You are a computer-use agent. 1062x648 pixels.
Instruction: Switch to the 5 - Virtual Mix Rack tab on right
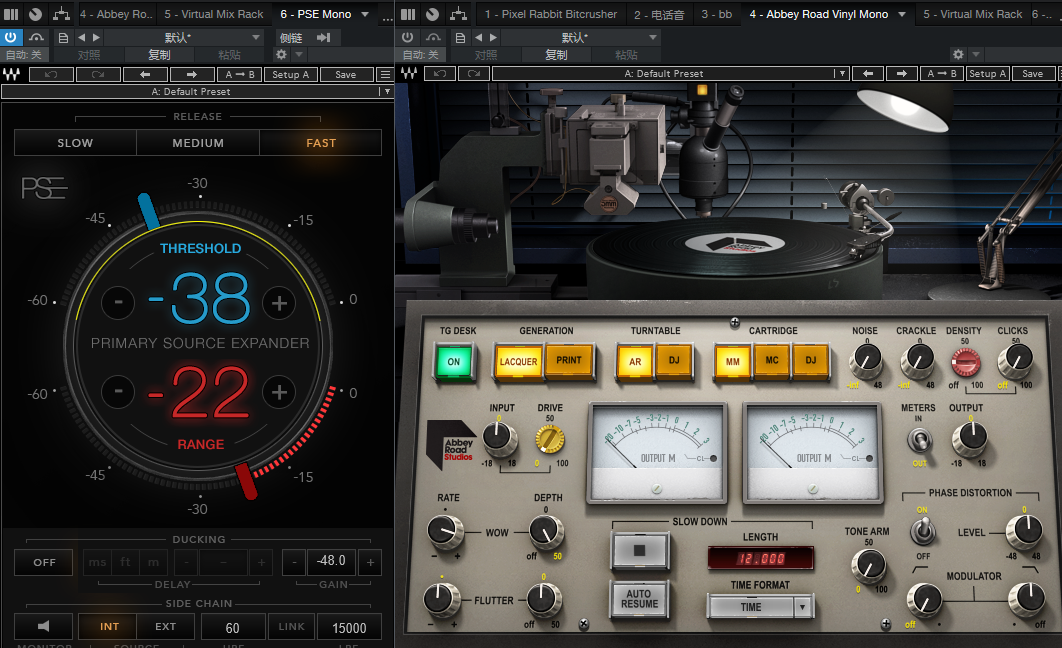972,14
